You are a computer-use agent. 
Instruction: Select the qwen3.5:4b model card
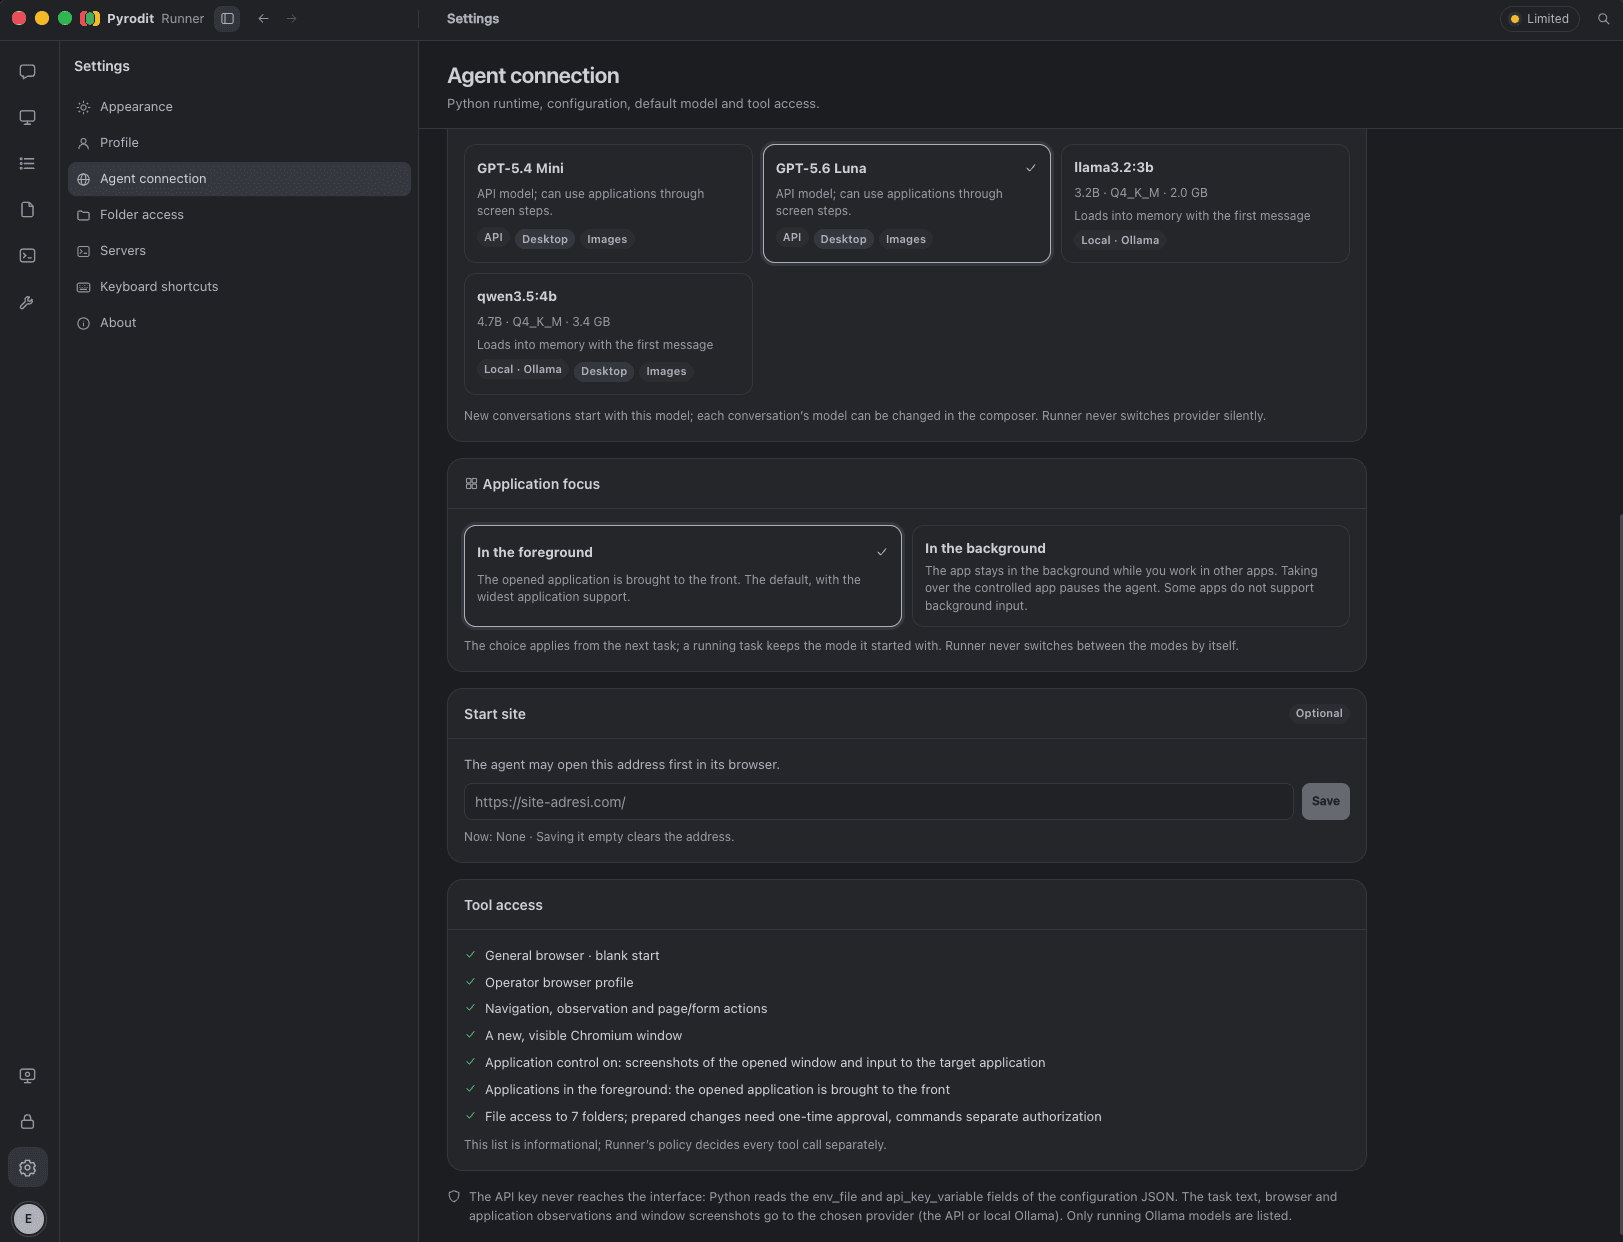coord(608,334)
